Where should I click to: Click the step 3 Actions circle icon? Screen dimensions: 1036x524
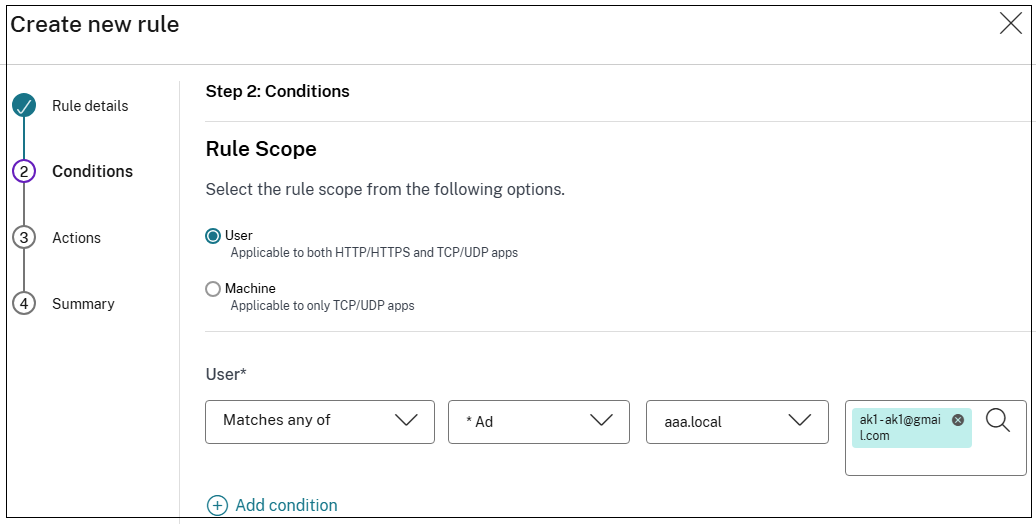click(x=24, y=238)
